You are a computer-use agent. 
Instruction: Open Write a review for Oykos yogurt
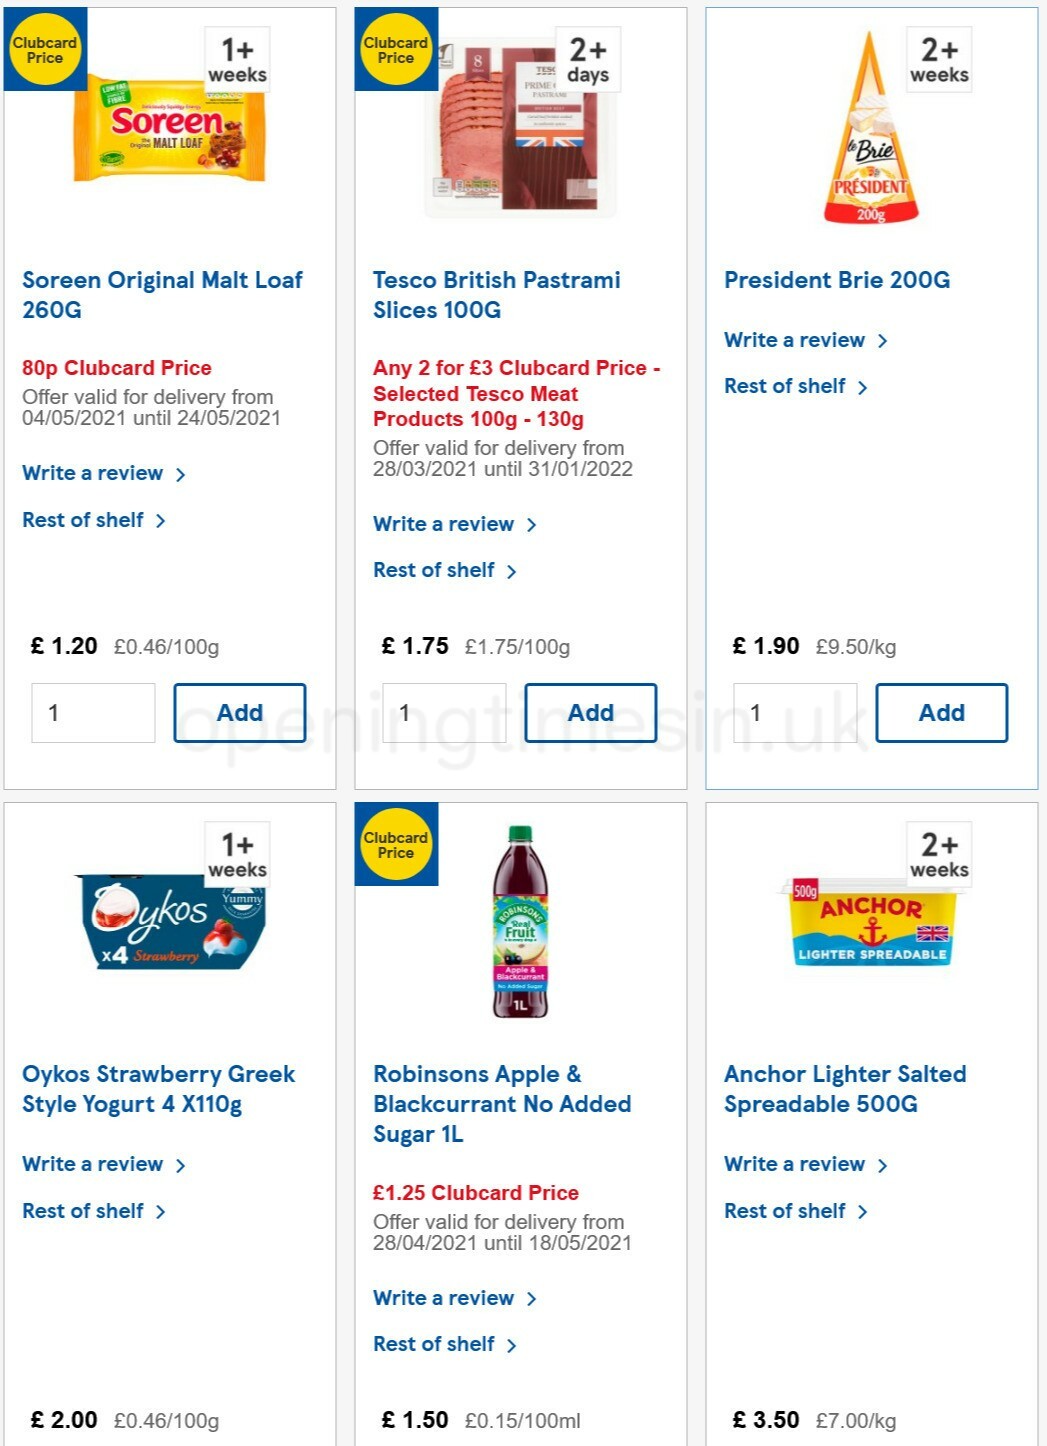pyautogui.click(x=92, y=1164)
